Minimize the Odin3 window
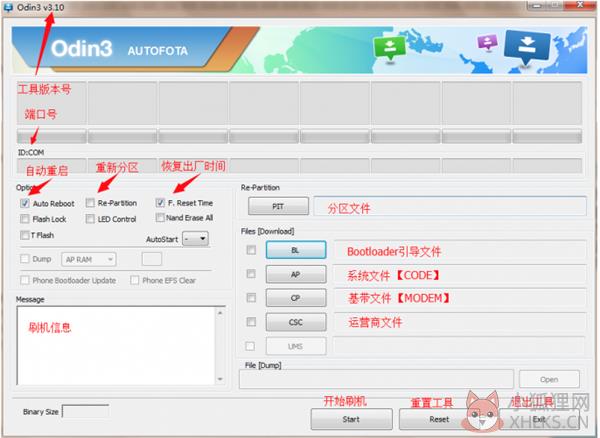The height and width of the screenshot is (438, 600). 536,5
